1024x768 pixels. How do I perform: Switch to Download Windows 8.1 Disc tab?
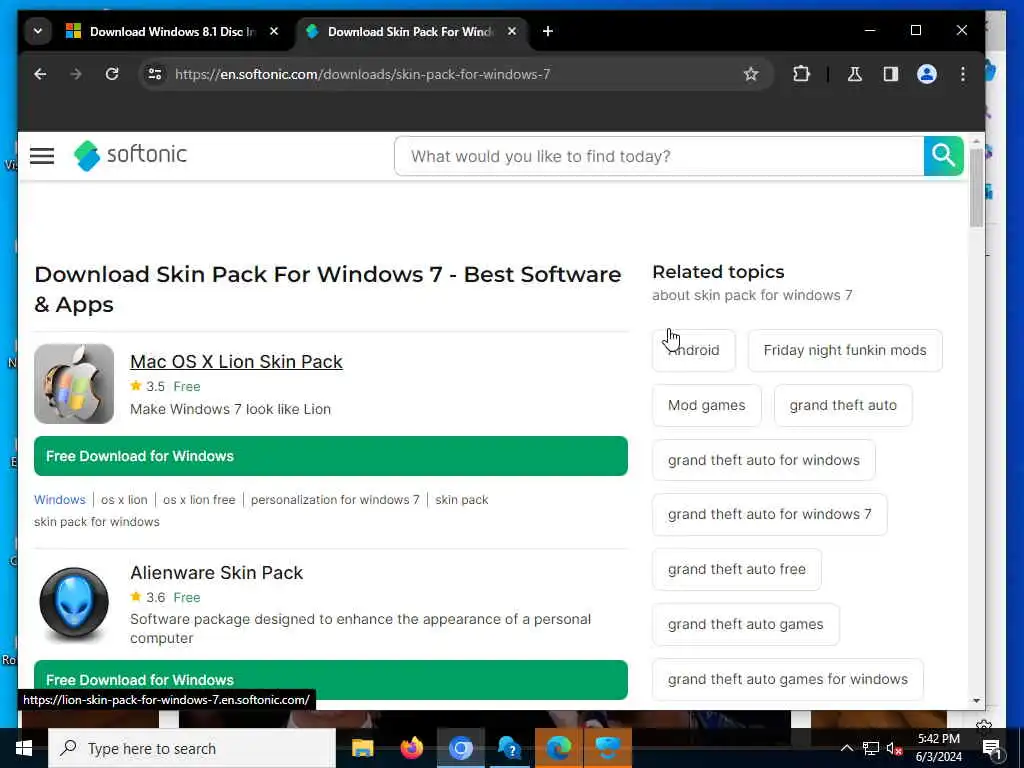[x=172, y=31]
